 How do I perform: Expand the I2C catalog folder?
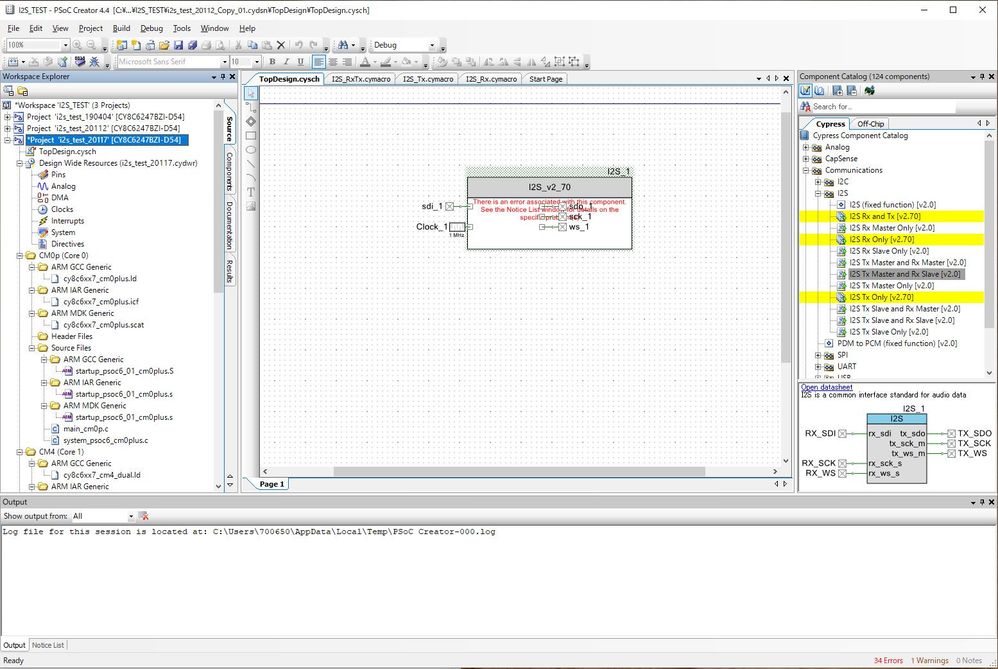coord(818,181)
